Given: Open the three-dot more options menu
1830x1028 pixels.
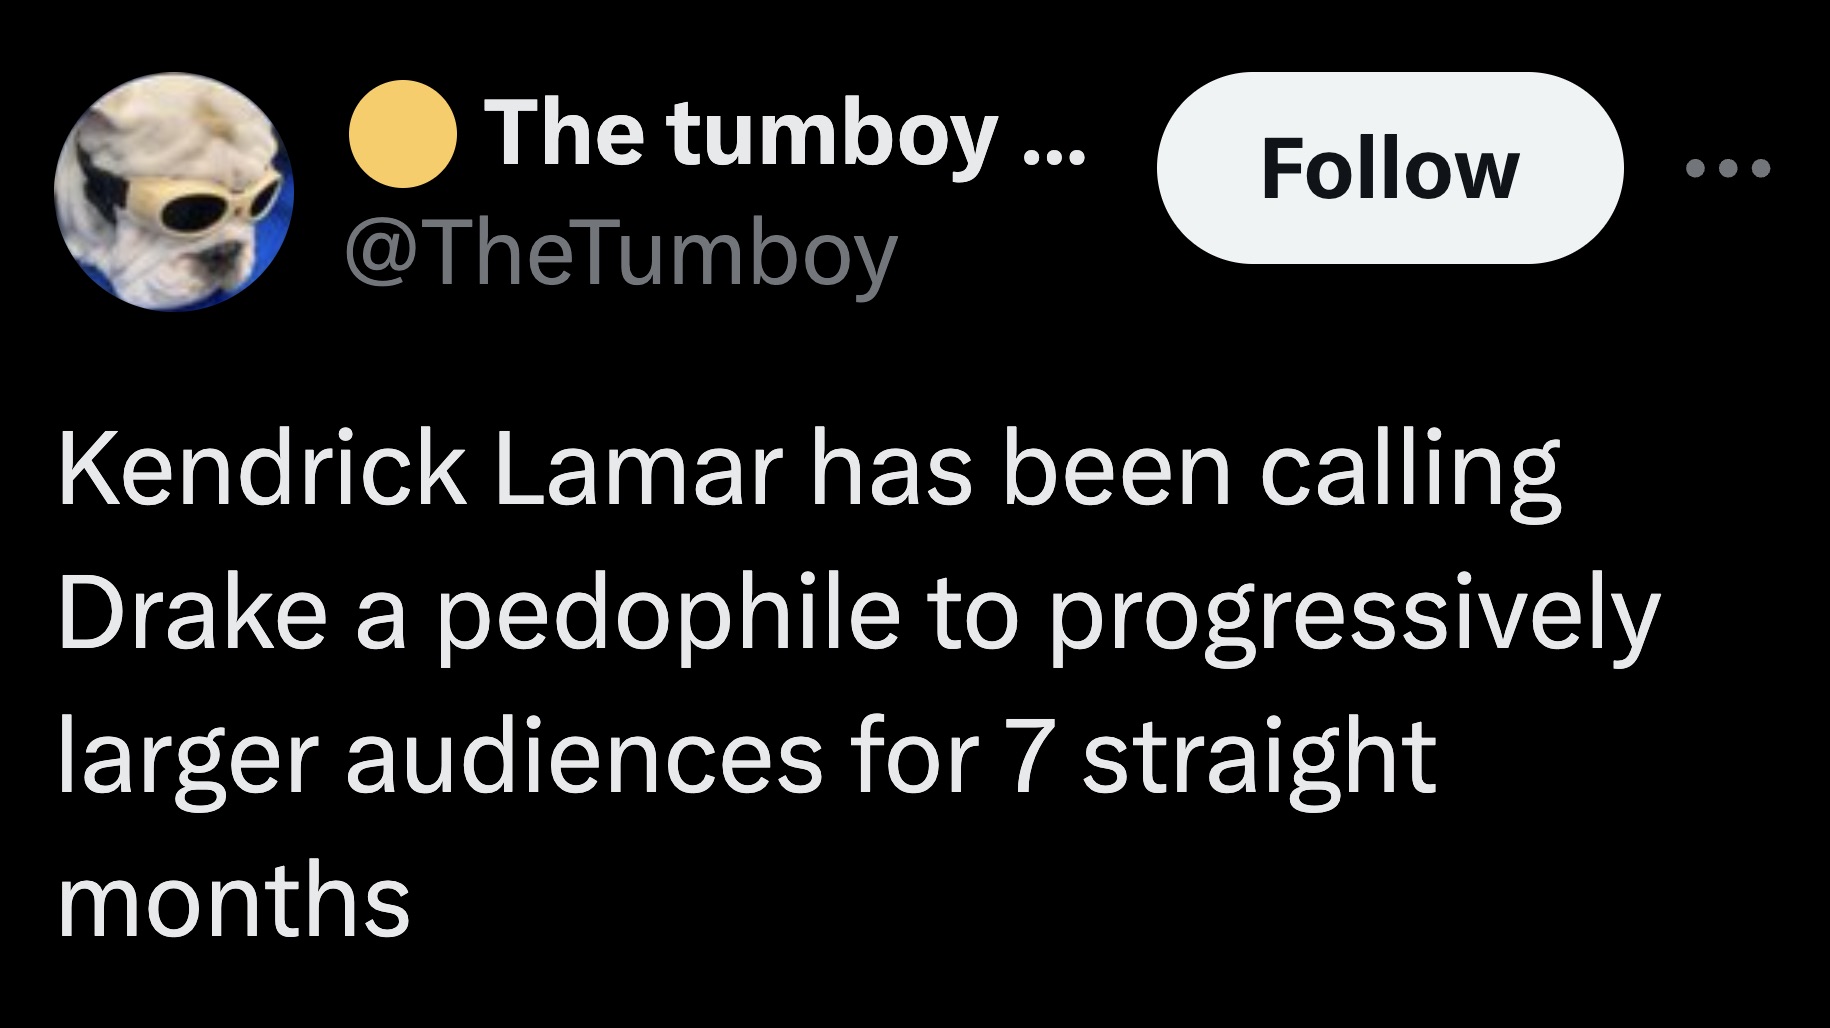Looking at the screenshot, I should 1727,168.
